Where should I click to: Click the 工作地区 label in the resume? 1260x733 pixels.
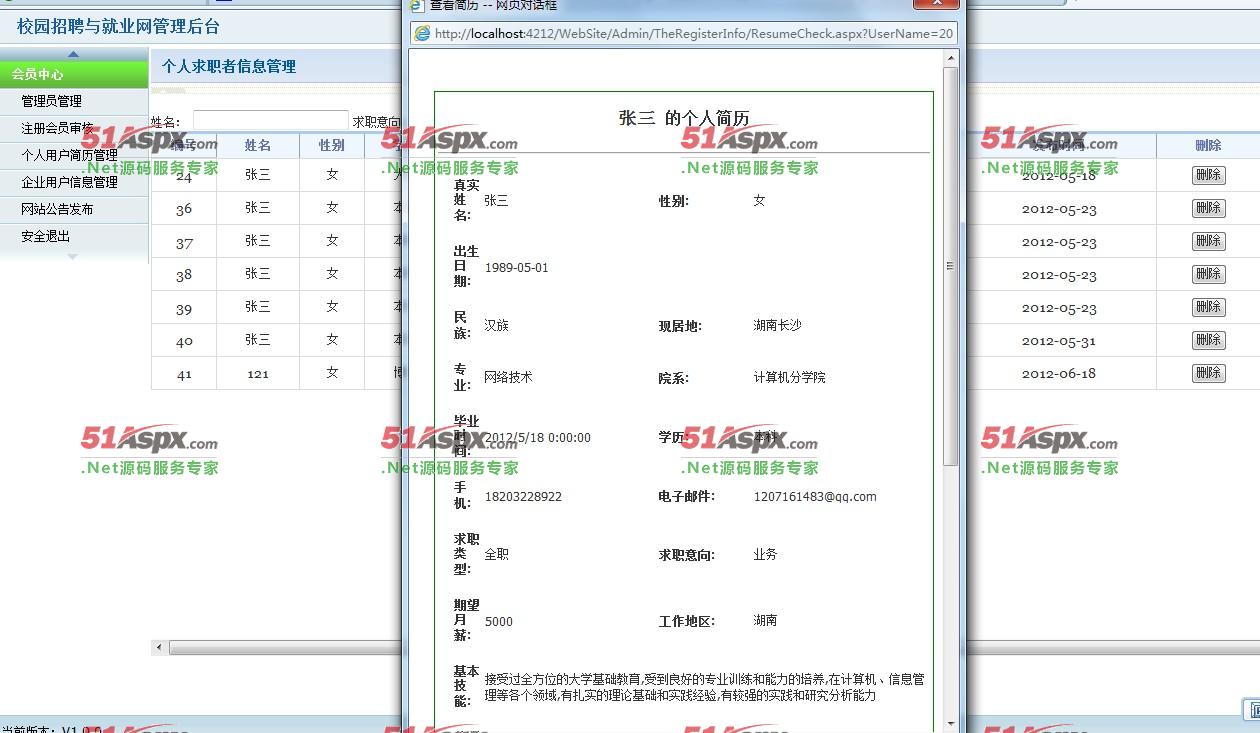pyautogui.click(x=687, y=622)
